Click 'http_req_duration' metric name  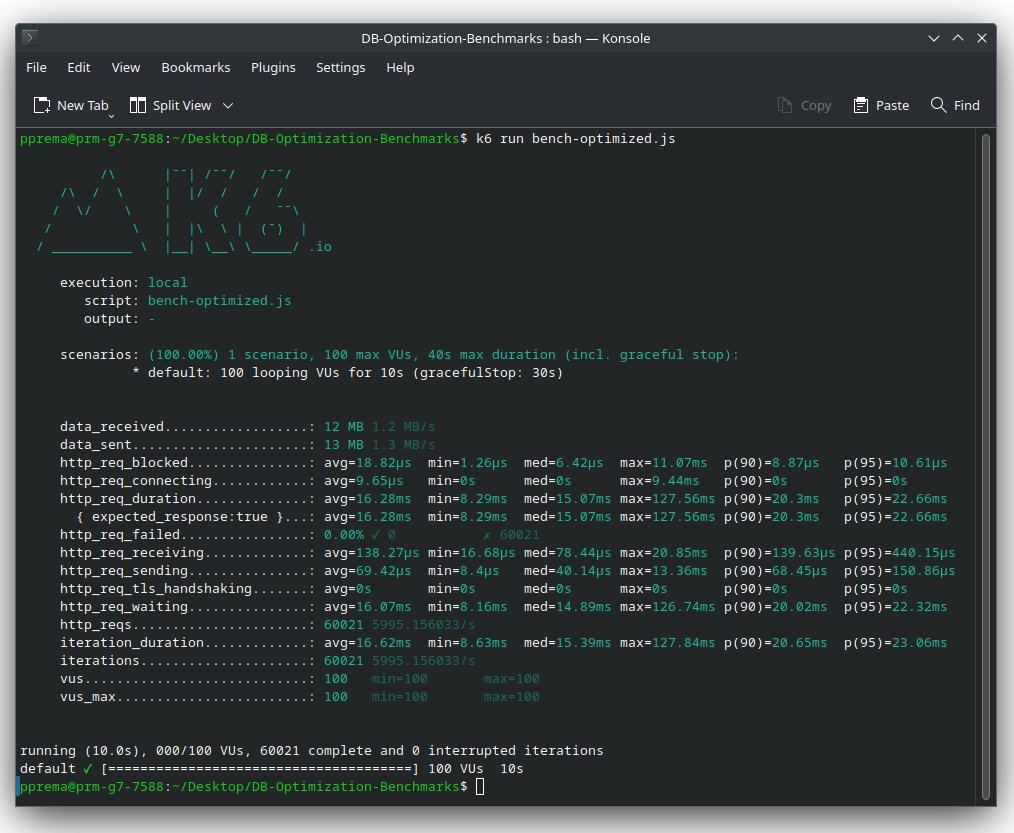127,499
